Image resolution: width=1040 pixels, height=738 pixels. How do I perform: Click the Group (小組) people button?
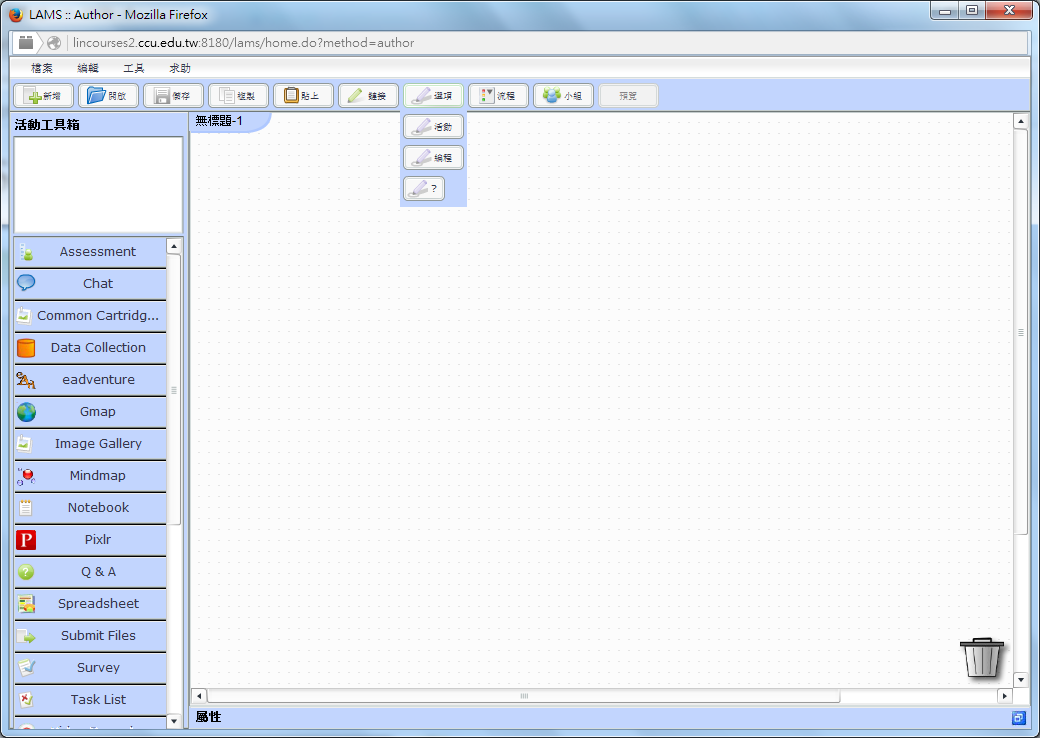(x=563, y=96)
